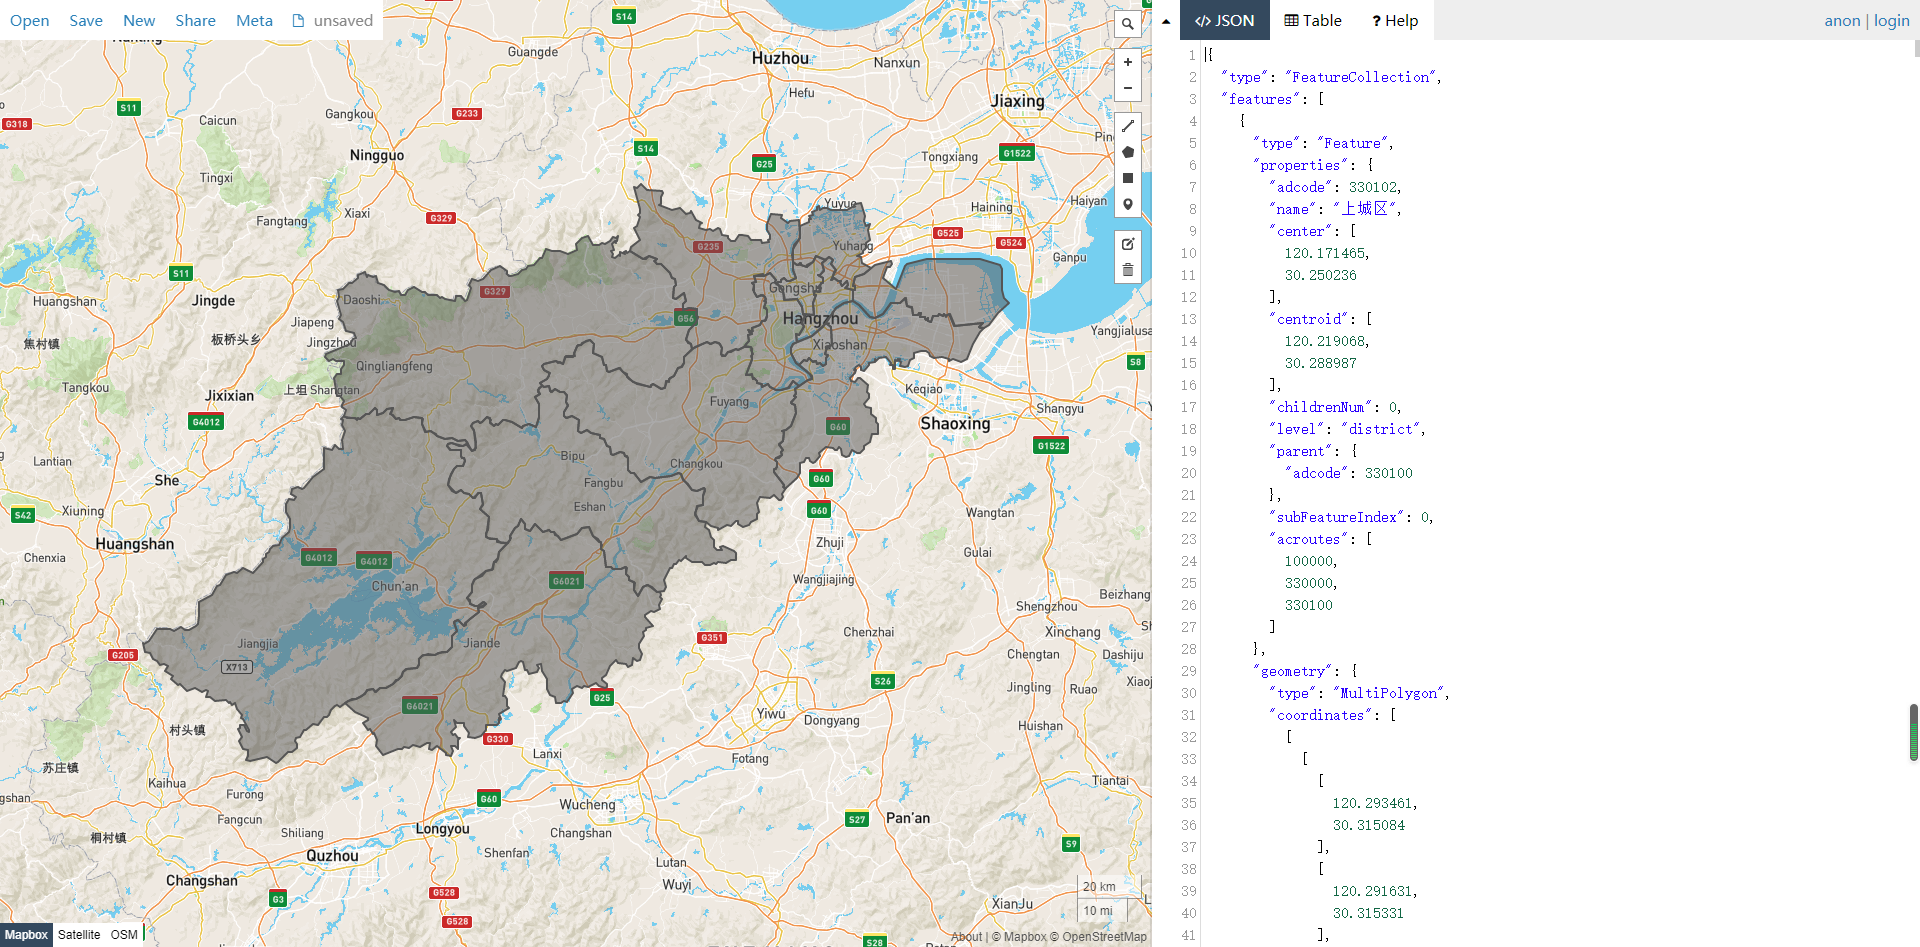Open the Open file menu

(29, 20)
